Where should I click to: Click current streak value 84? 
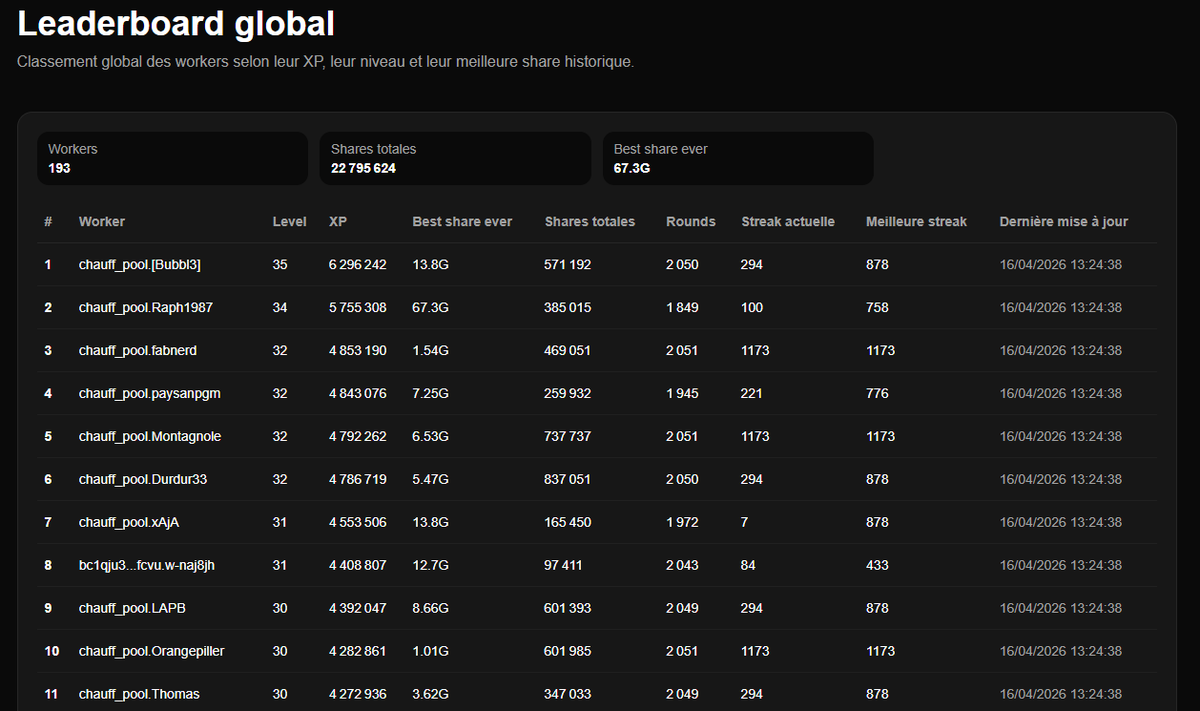(748, 566)
